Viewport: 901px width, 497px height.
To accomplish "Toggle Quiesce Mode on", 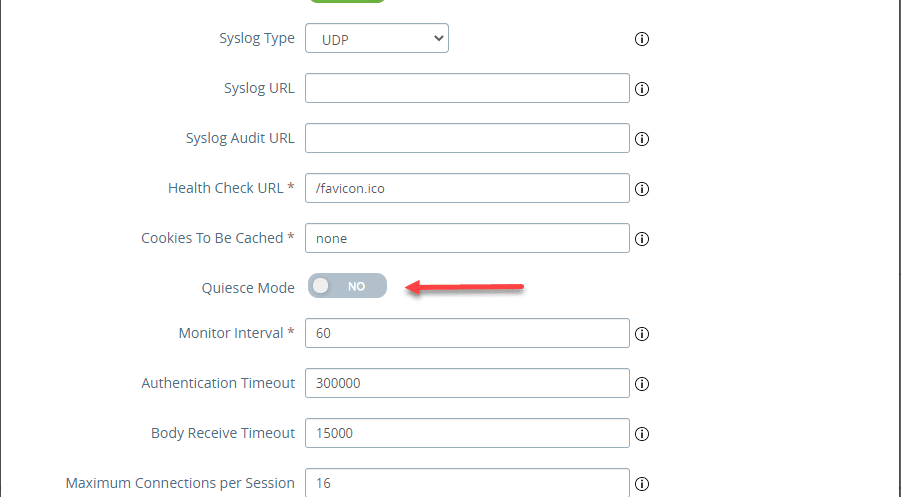I will coord(346,286).
